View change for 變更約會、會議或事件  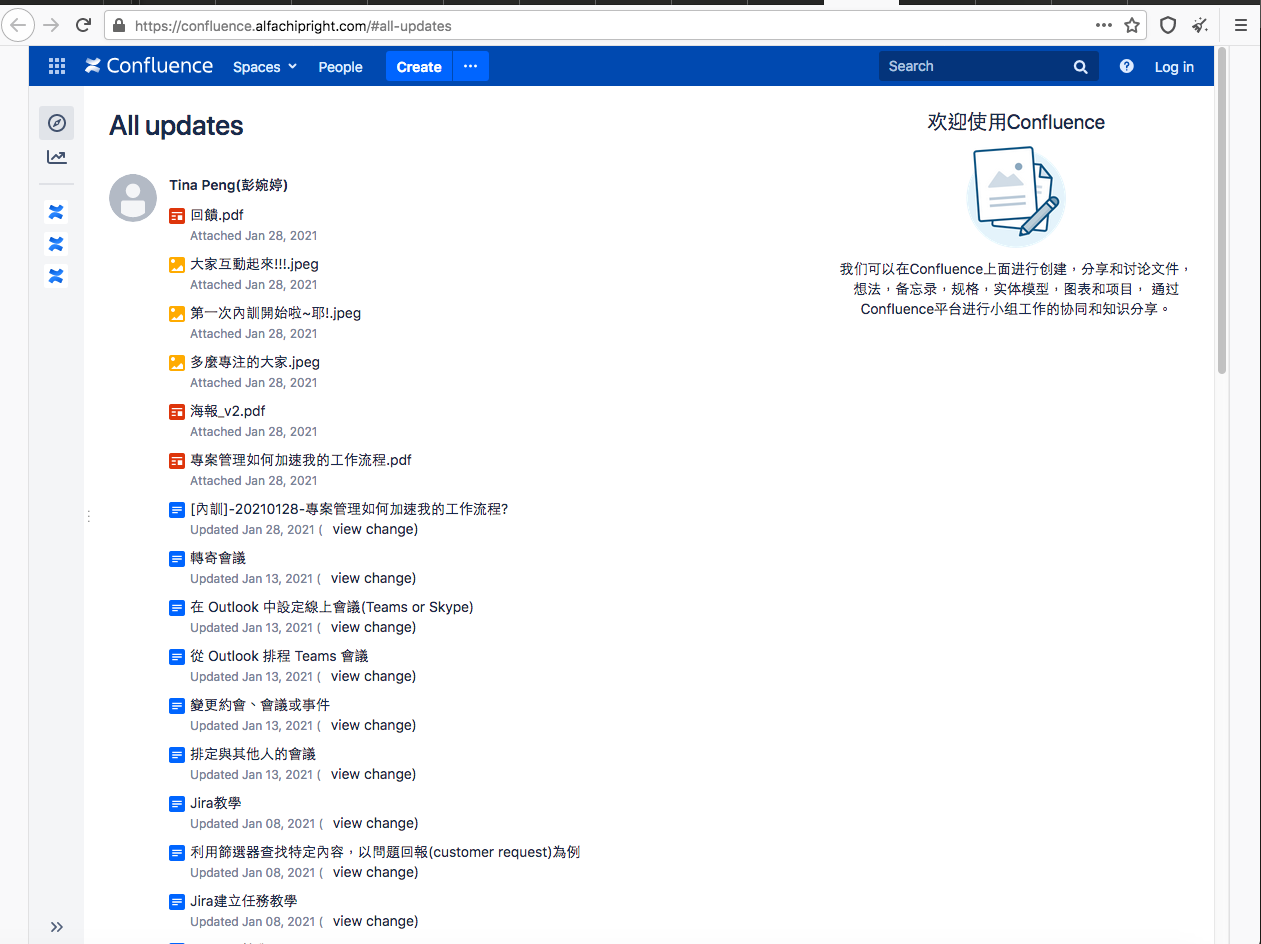(371, 725)
